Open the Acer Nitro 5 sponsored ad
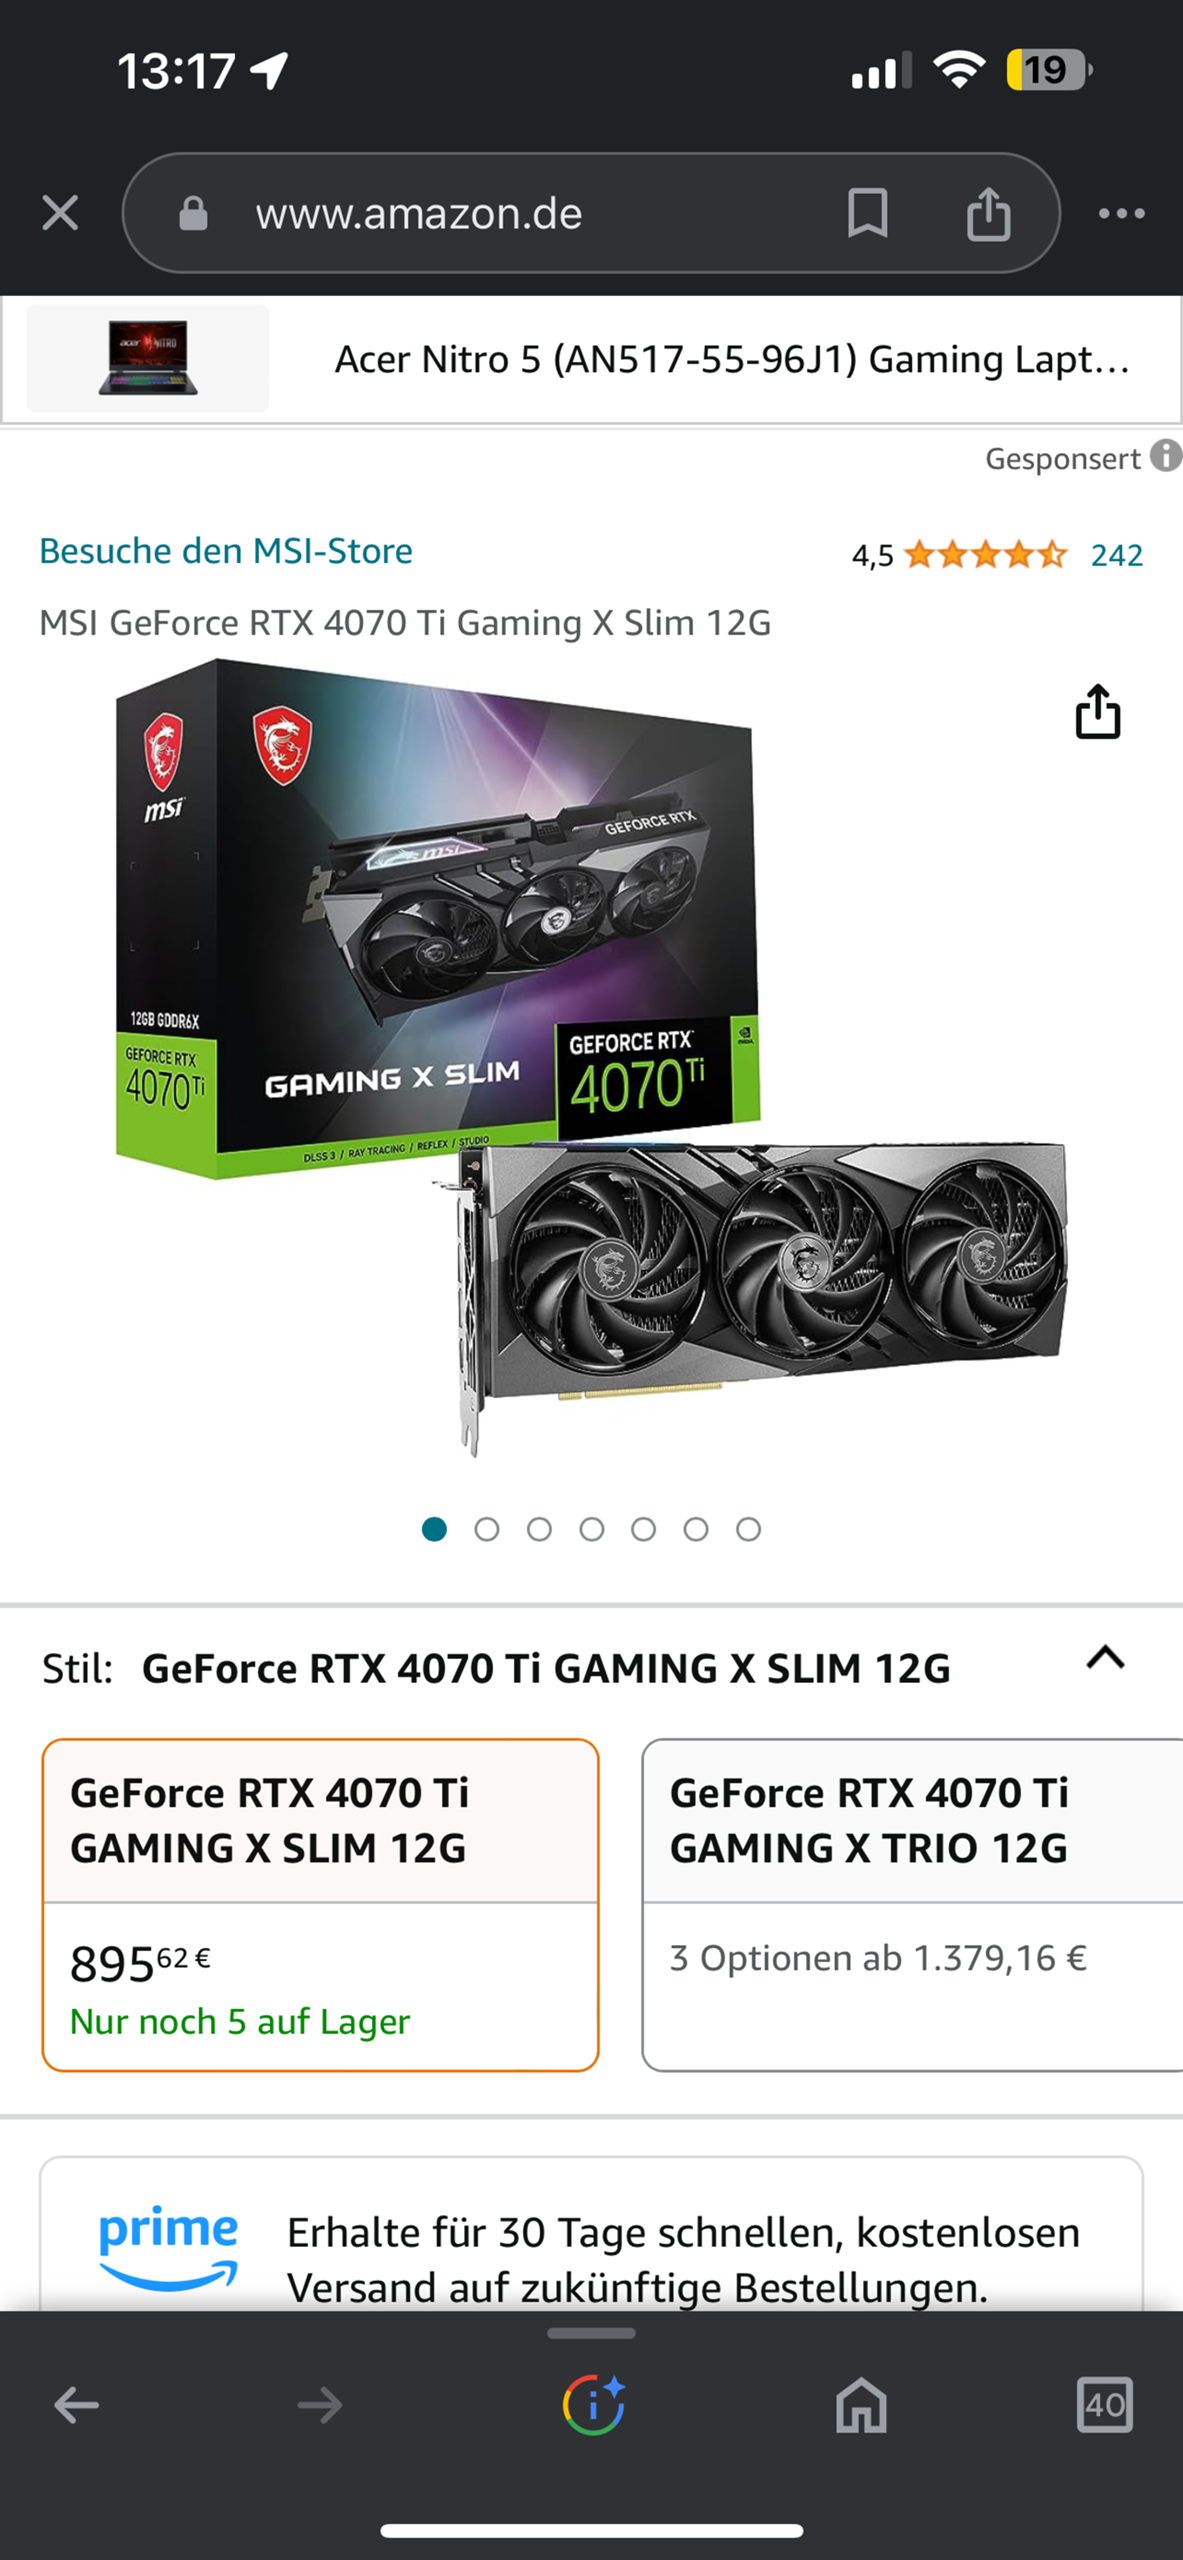1183x2560 pixels. click(591, 360)
